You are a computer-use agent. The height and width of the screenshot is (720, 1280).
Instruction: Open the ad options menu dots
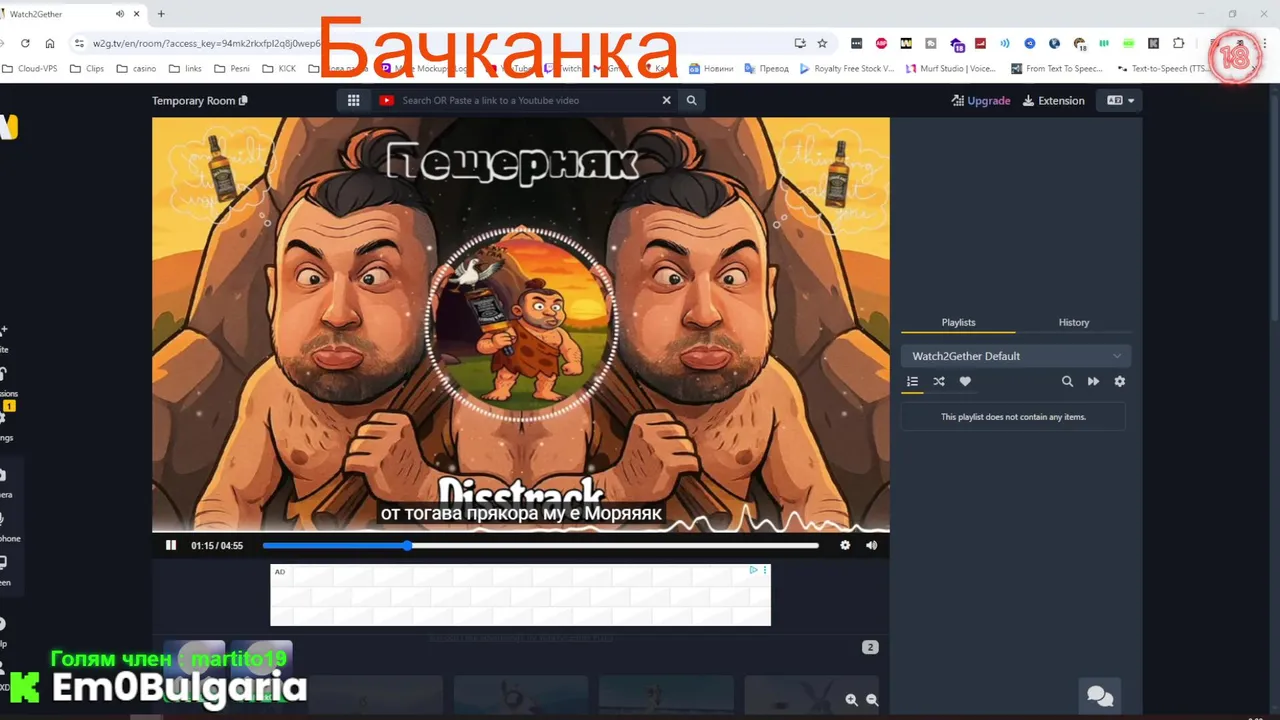[x=765, y=570]
